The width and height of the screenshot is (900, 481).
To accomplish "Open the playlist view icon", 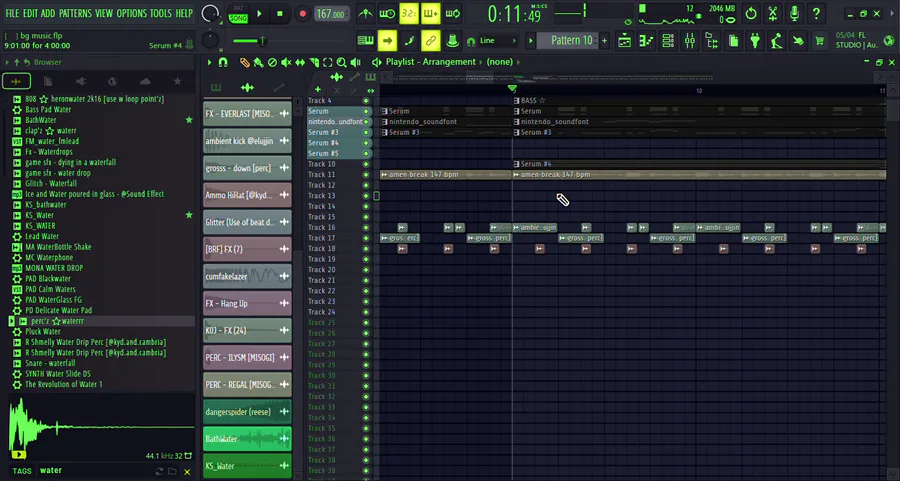I will tap(624, 41).
